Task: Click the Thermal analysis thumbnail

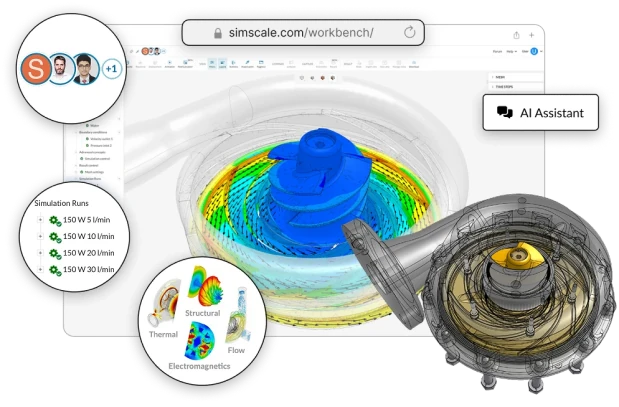Action: (x=164, y=303)
